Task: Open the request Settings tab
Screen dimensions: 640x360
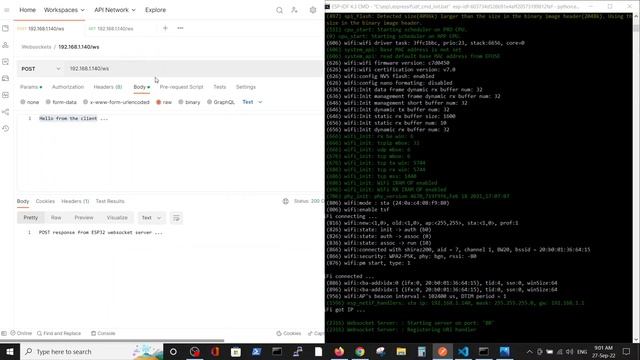Action: tap(246, 87)
